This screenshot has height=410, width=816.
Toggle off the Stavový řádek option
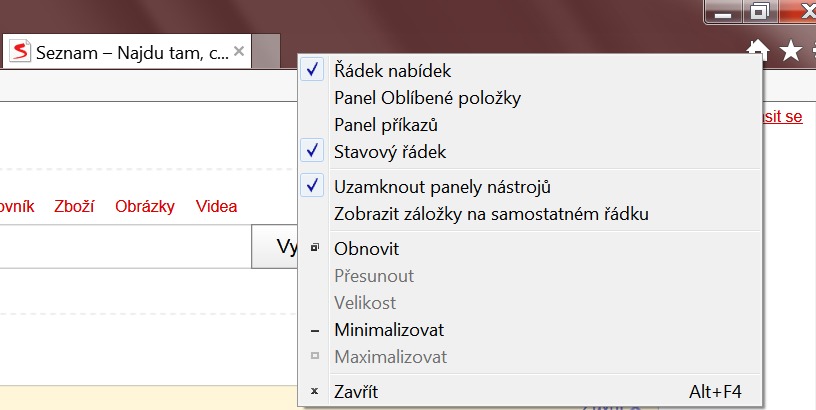(390, 152)
